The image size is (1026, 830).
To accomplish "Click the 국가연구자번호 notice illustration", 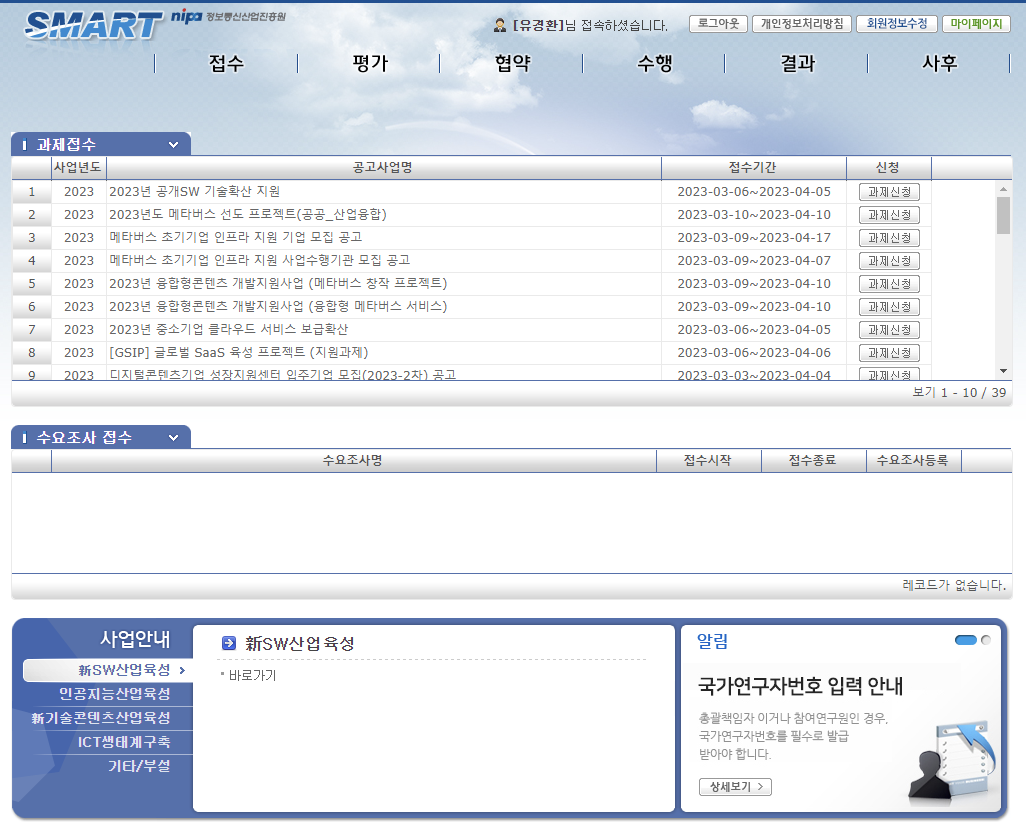I will (950, 760).
